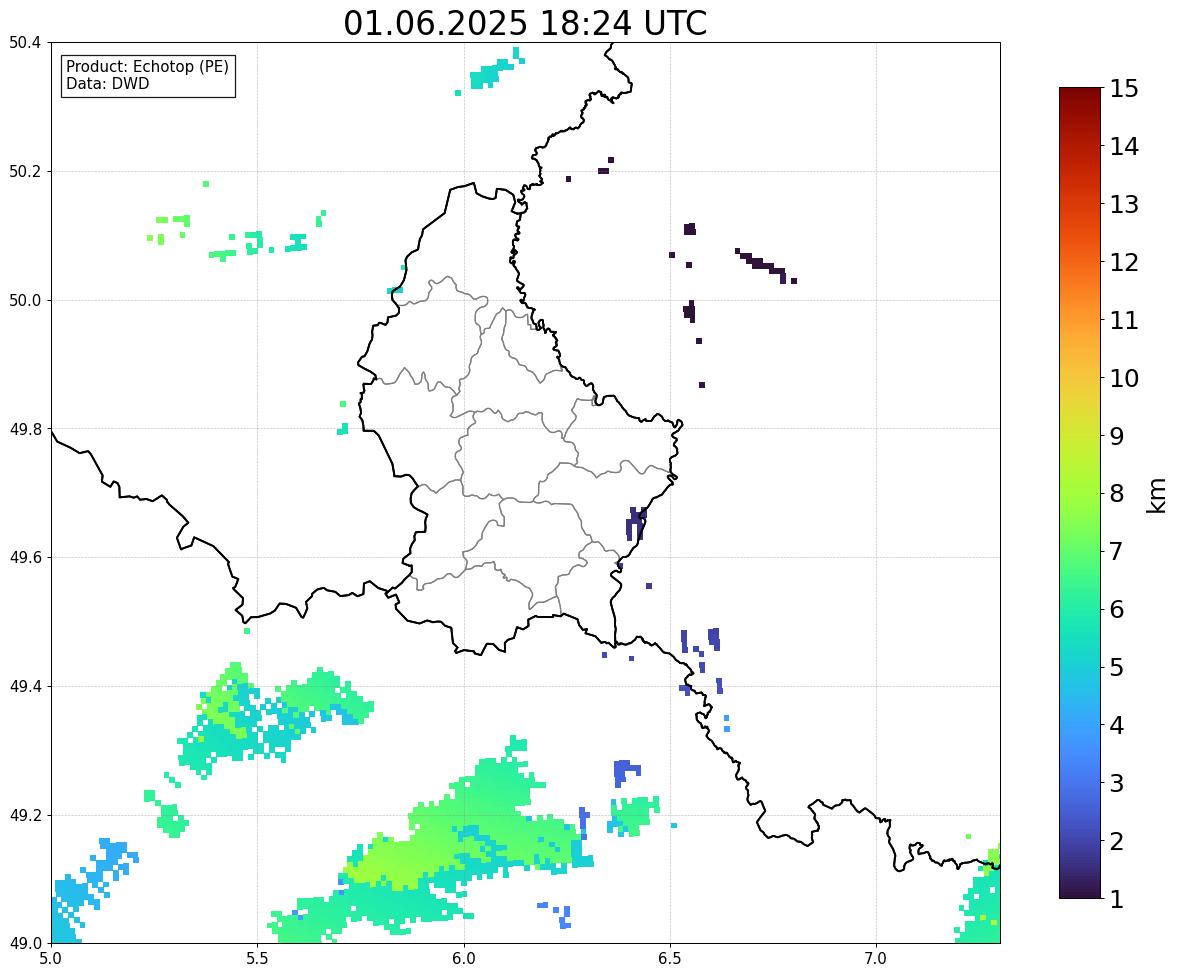The height and width of the screenshot is (976, 1178).
Task: Click the 'Product: Echotop (PE)' legend line
Action: 147,67
